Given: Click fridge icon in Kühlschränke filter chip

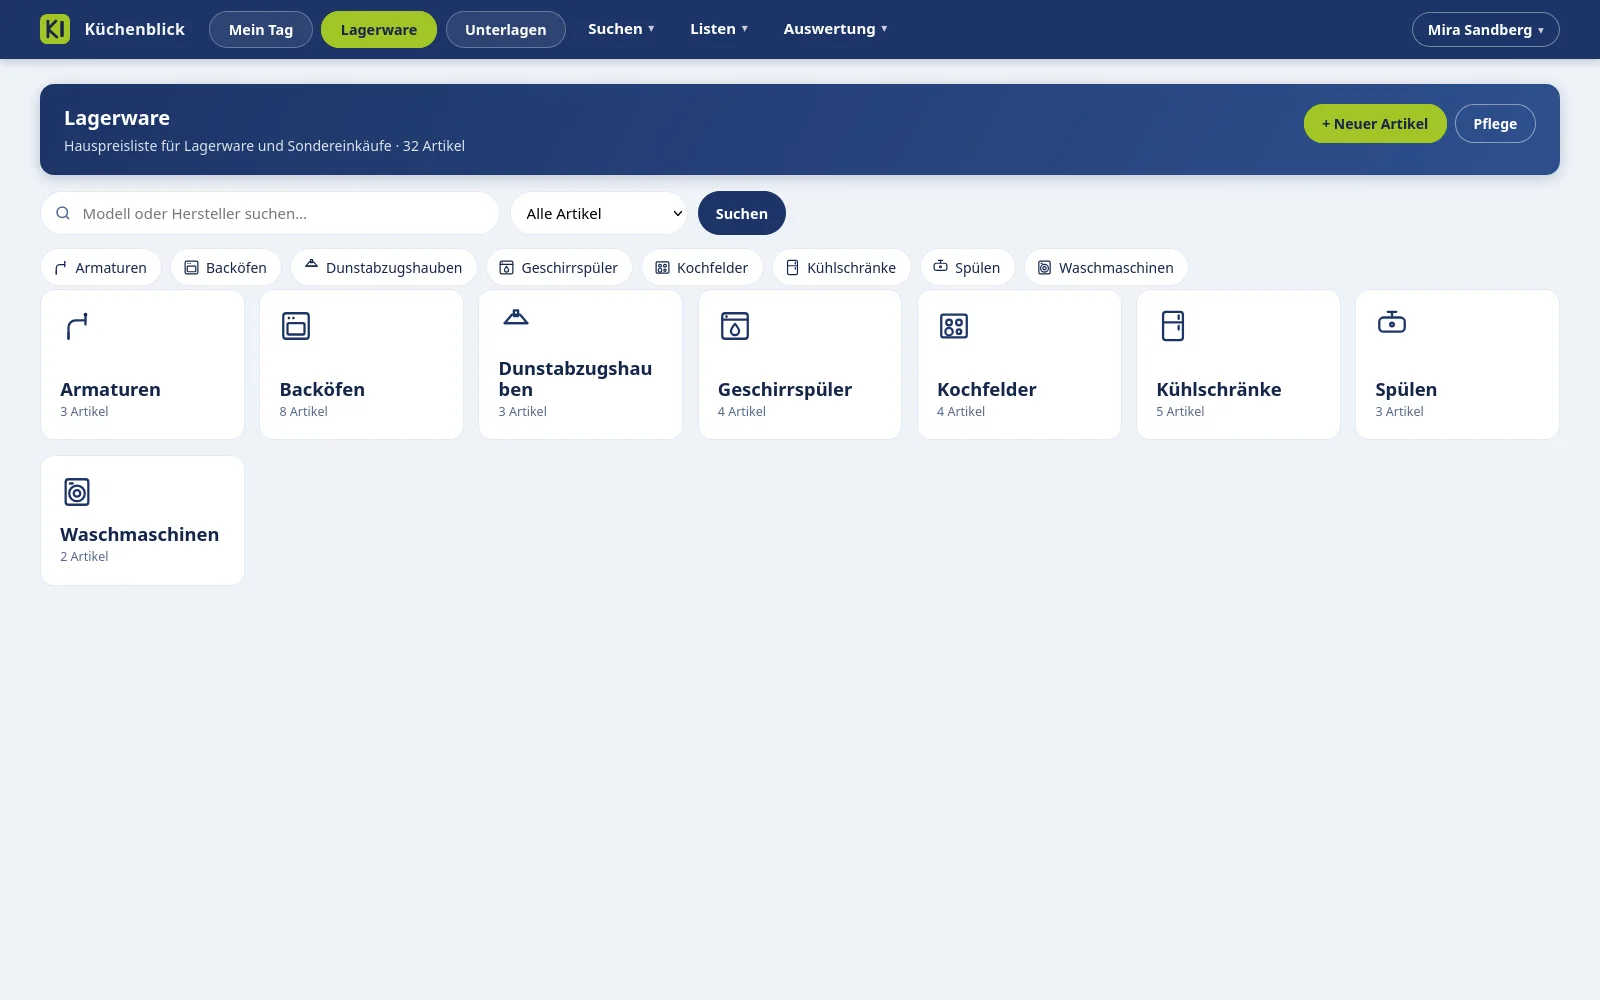Looking at the screenshot, I should 793,268.
